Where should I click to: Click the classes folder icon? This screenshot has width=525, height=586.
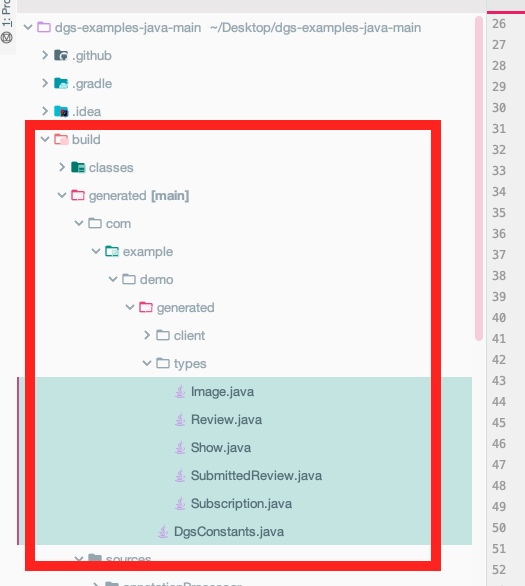click(x=78, y=167)
